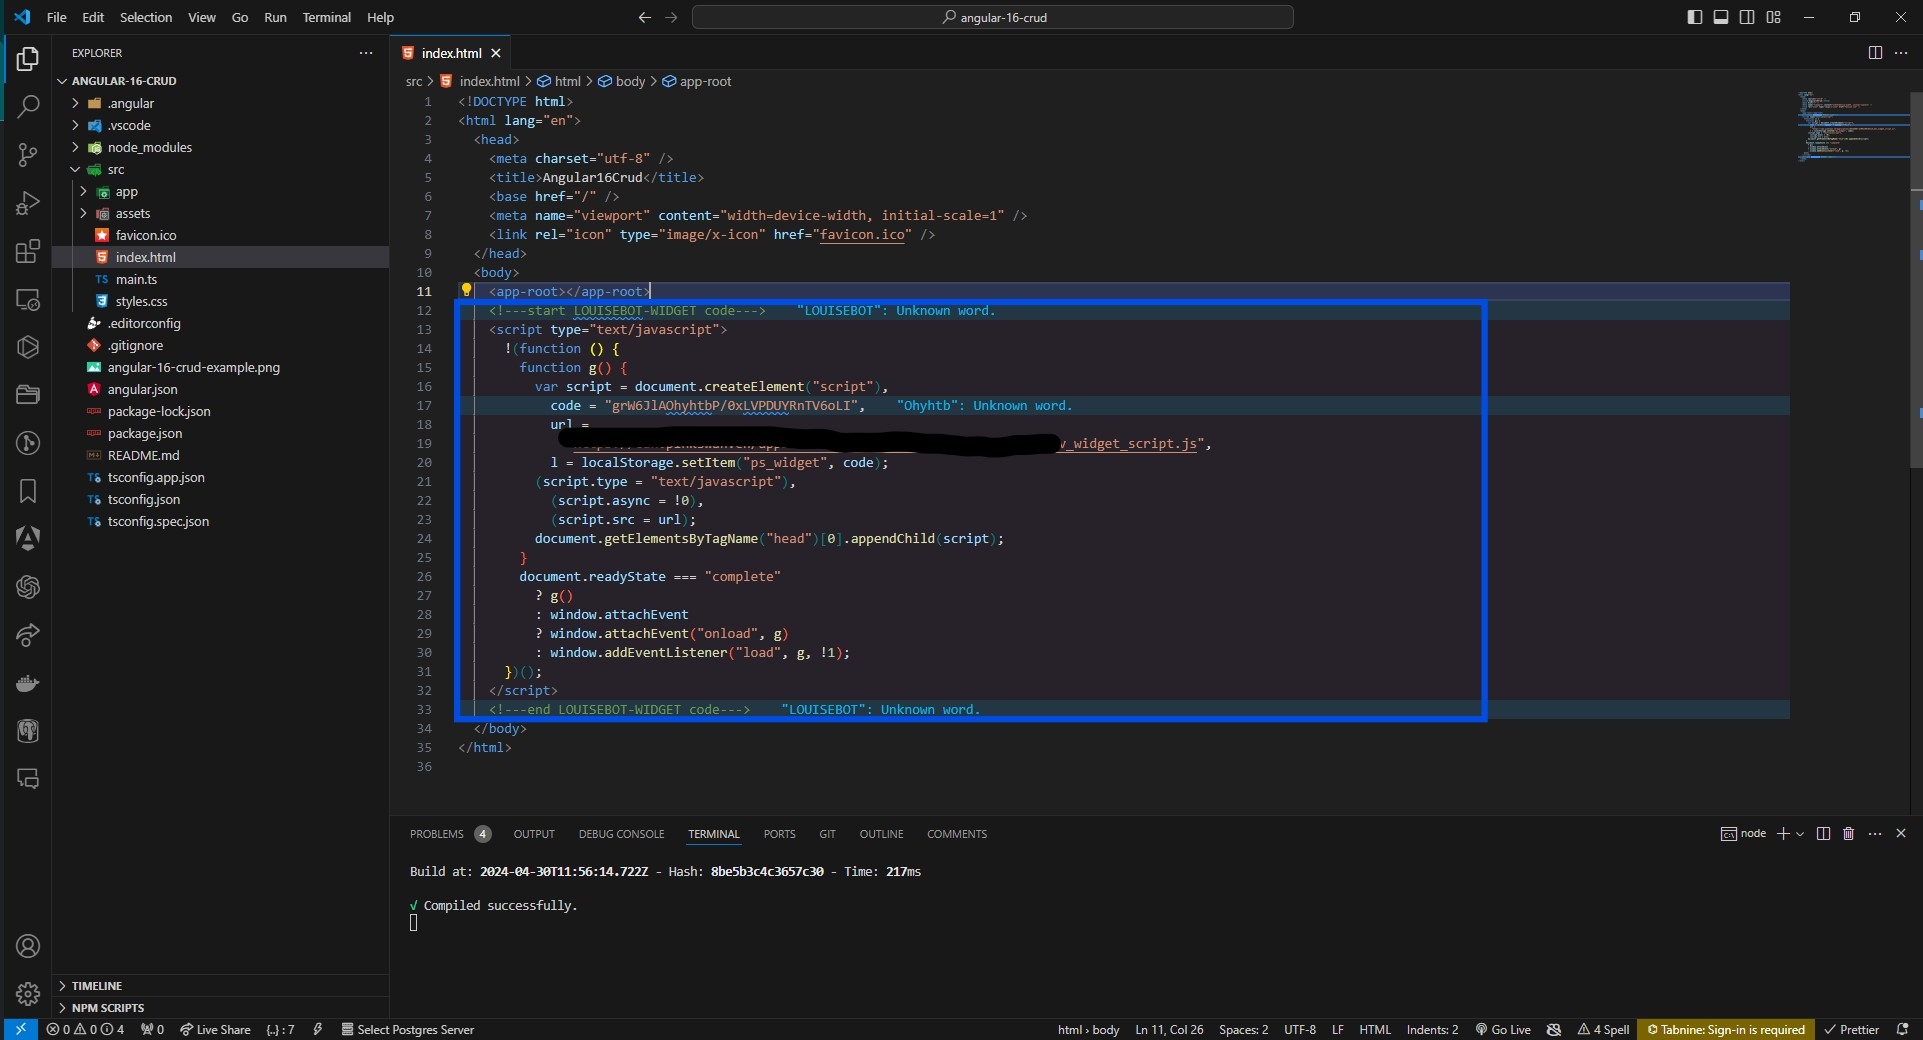This screenshot has width=1923, height=1040.
Task: Add a new terminal with plus icon
Action: (1782, 833)
